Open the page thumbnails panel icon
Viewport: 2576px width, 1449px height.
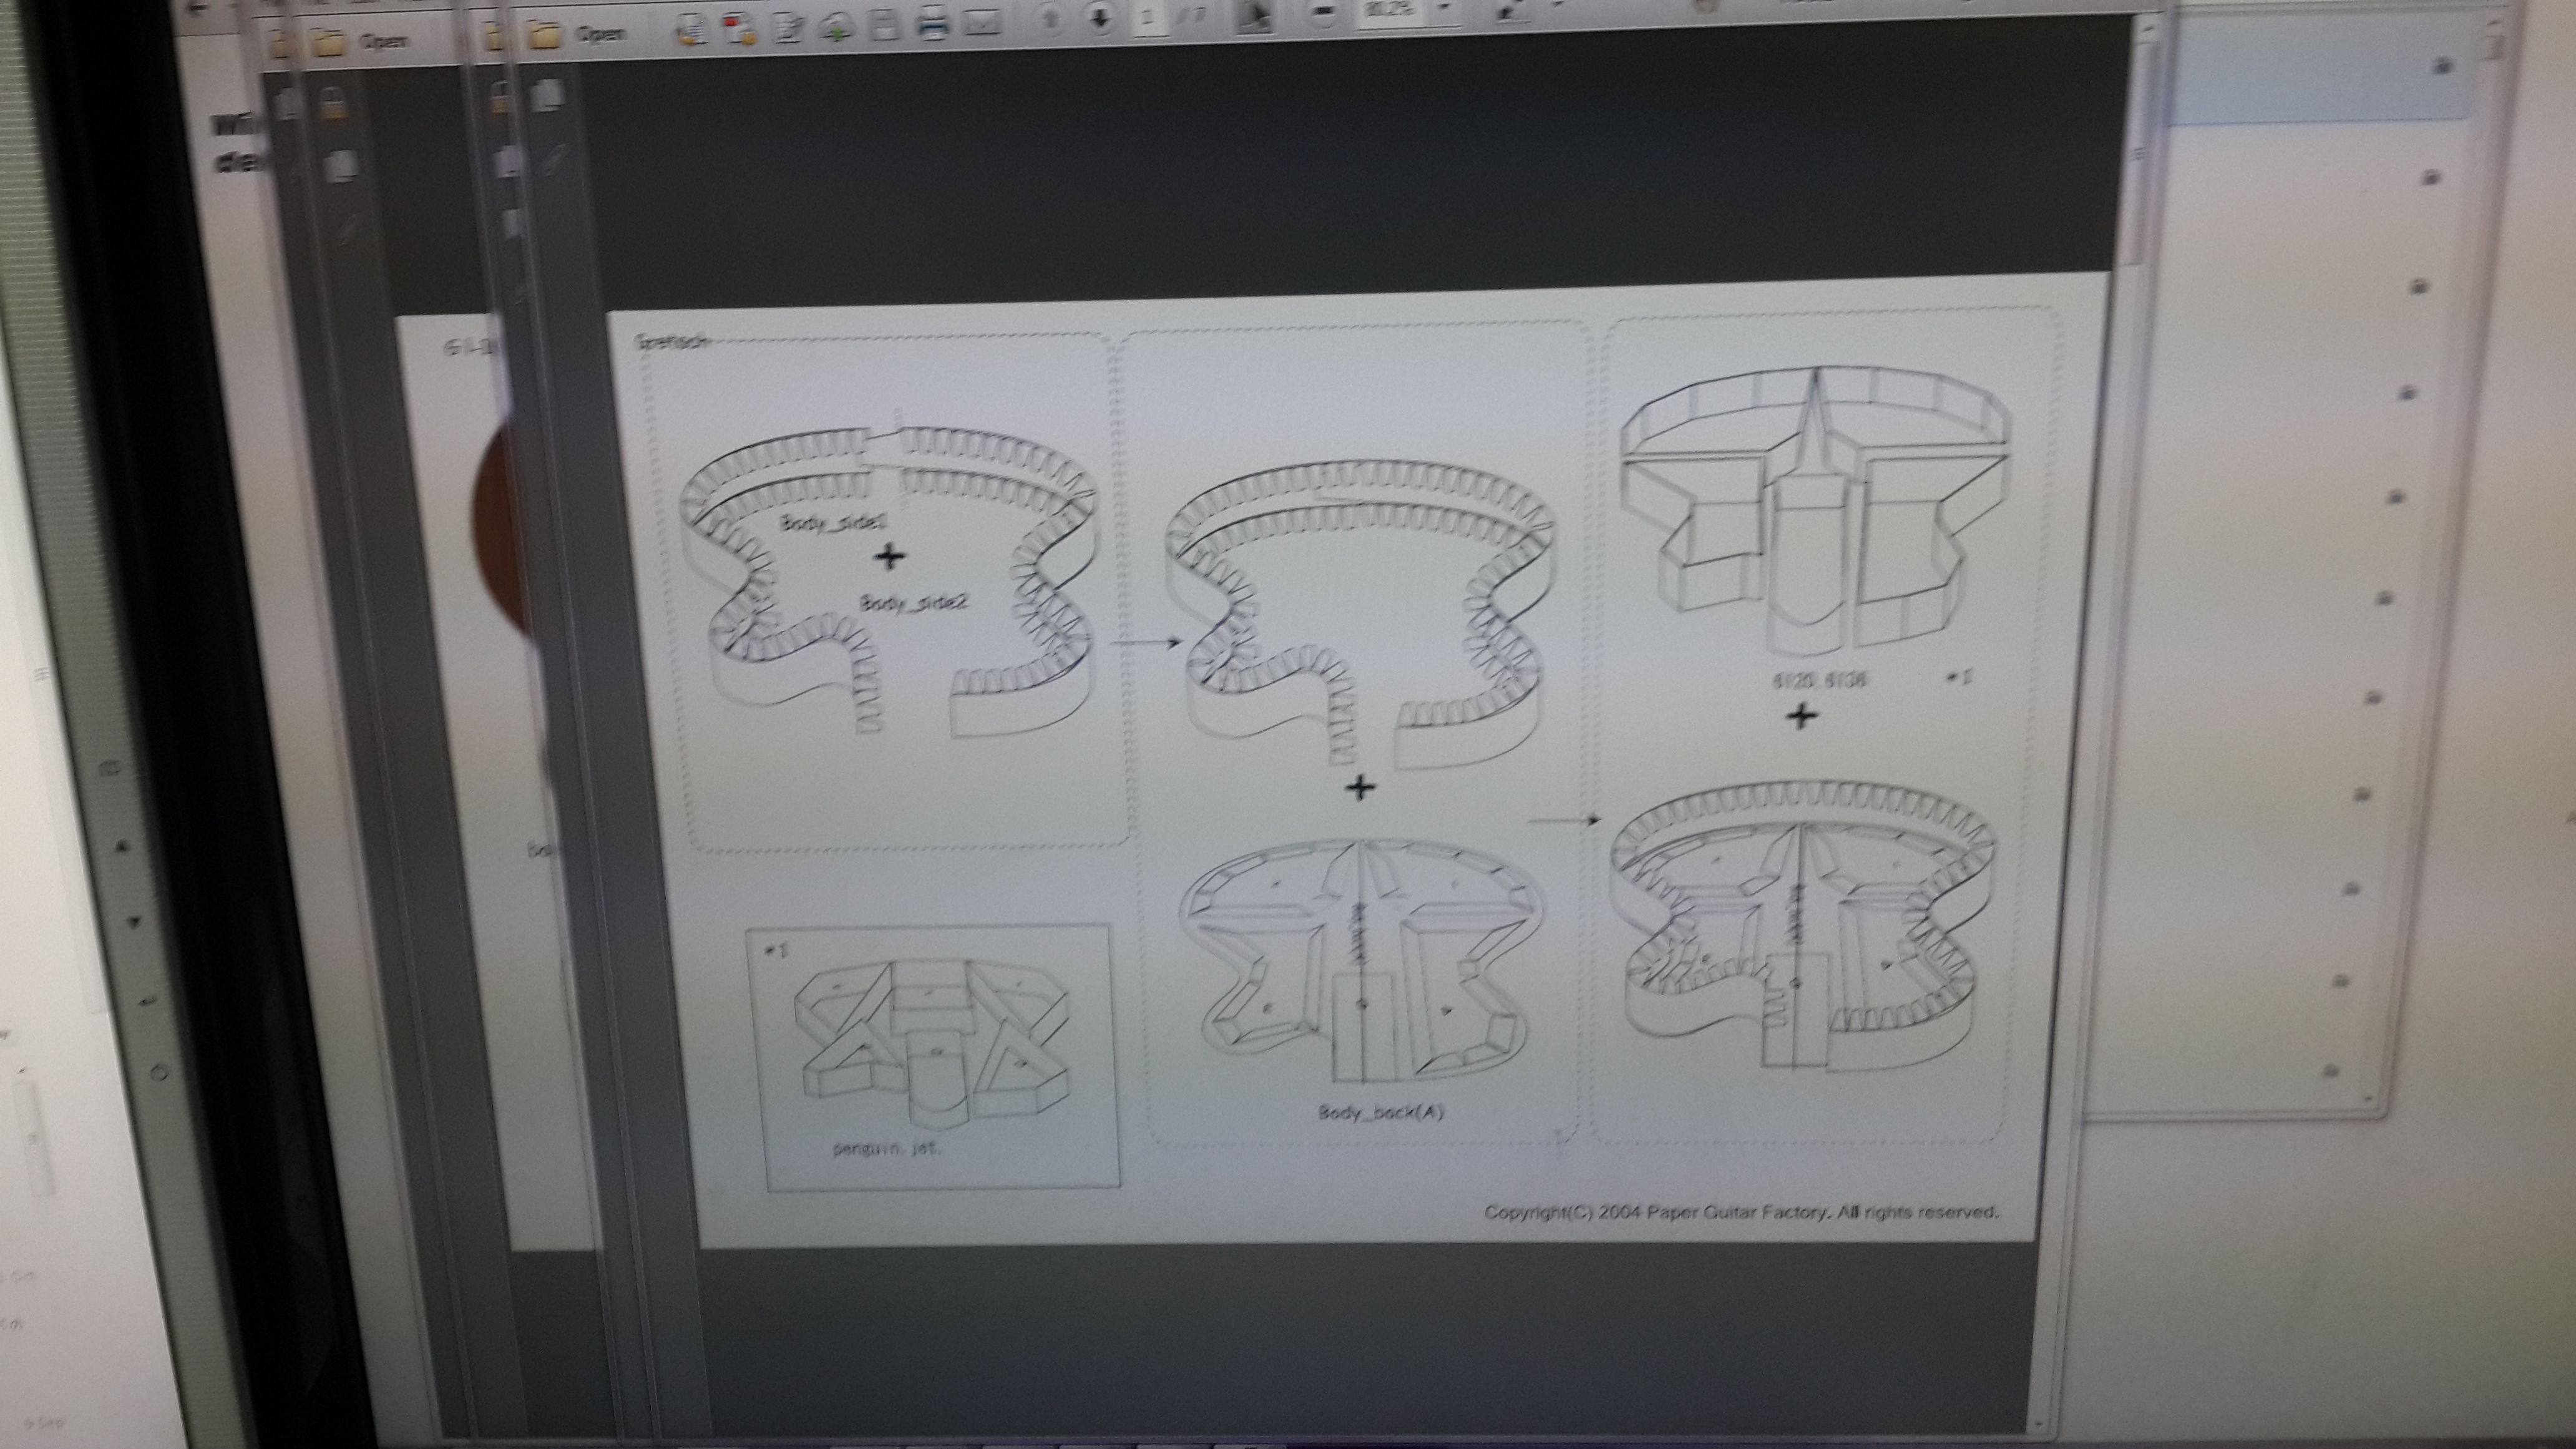click(x=547, y=95)
